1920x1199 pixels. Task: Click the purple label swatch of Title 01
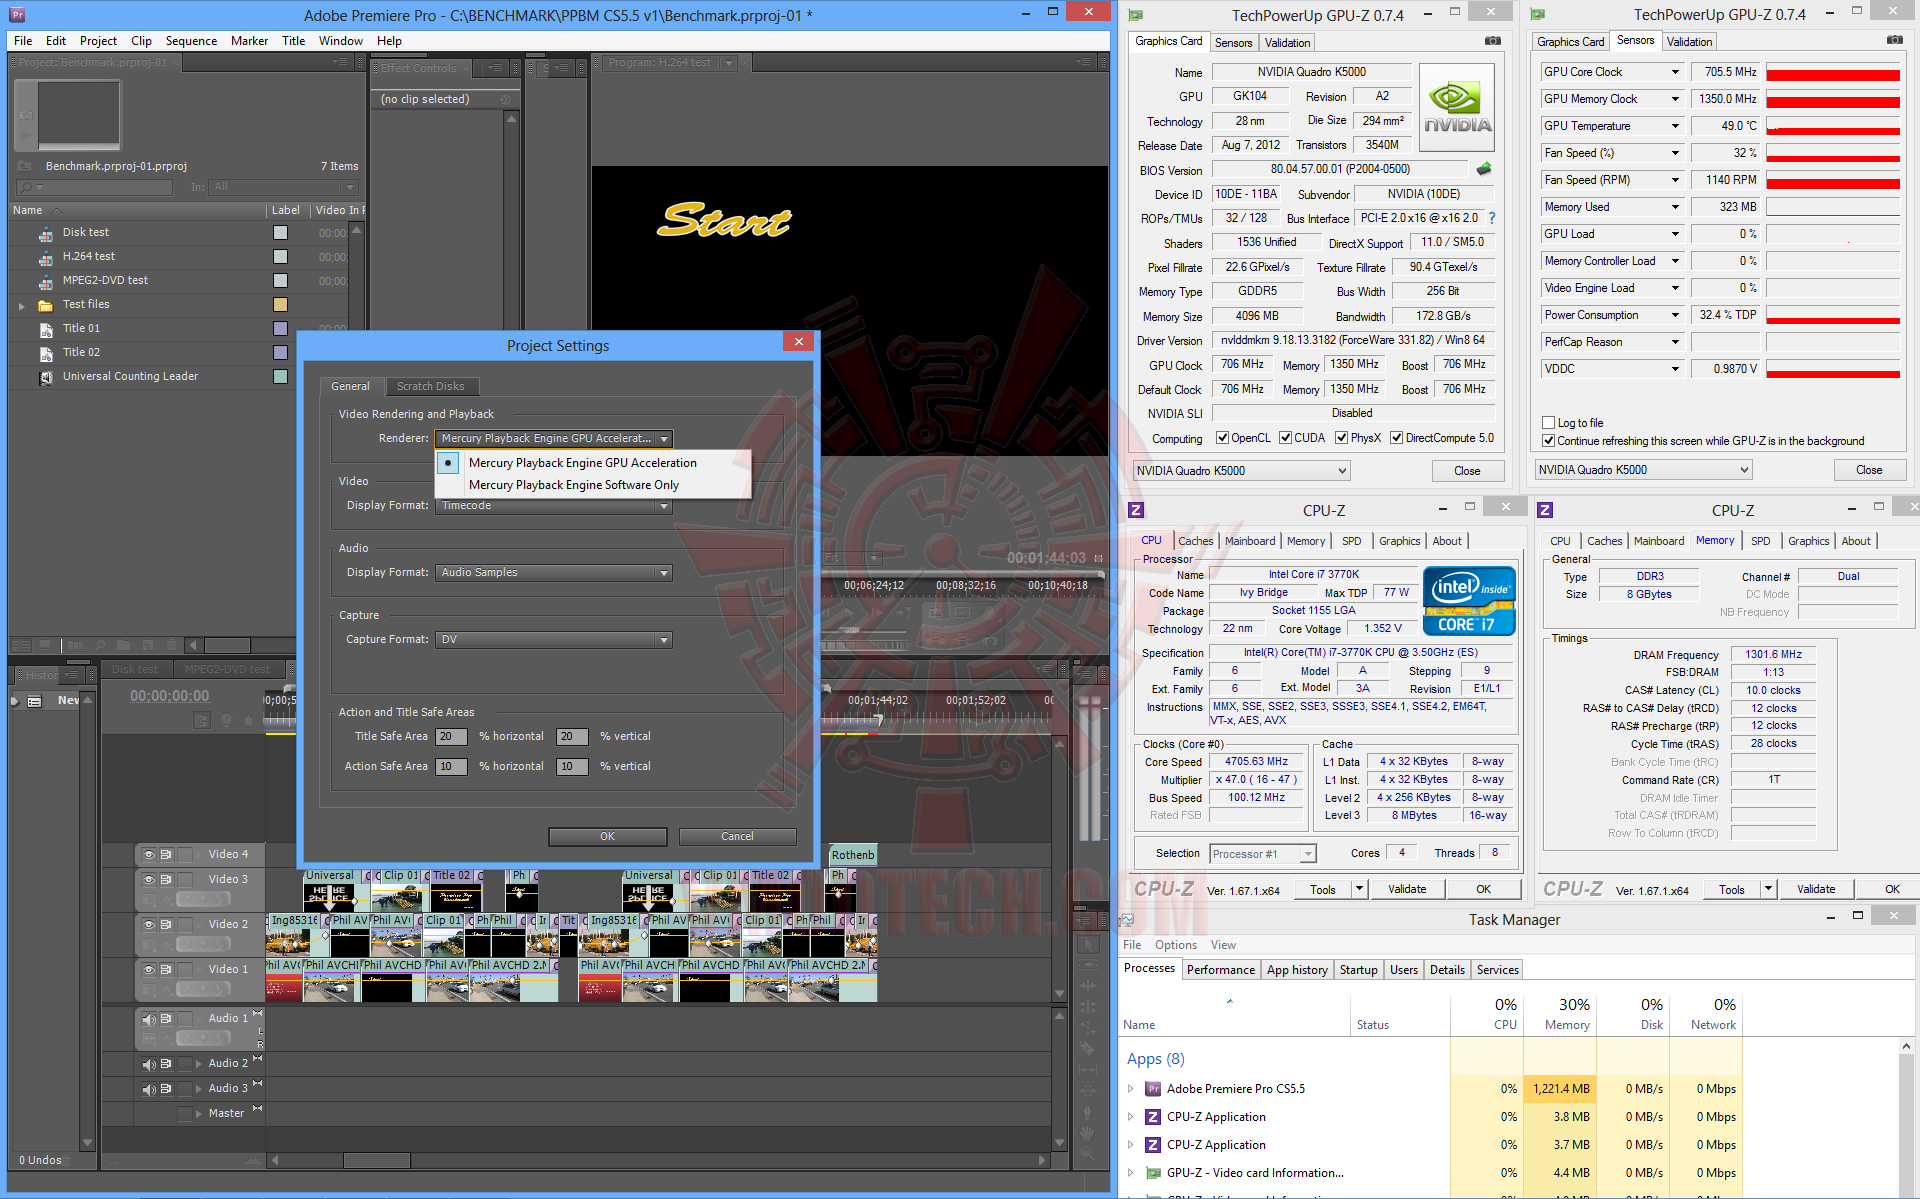pos(280,329)
